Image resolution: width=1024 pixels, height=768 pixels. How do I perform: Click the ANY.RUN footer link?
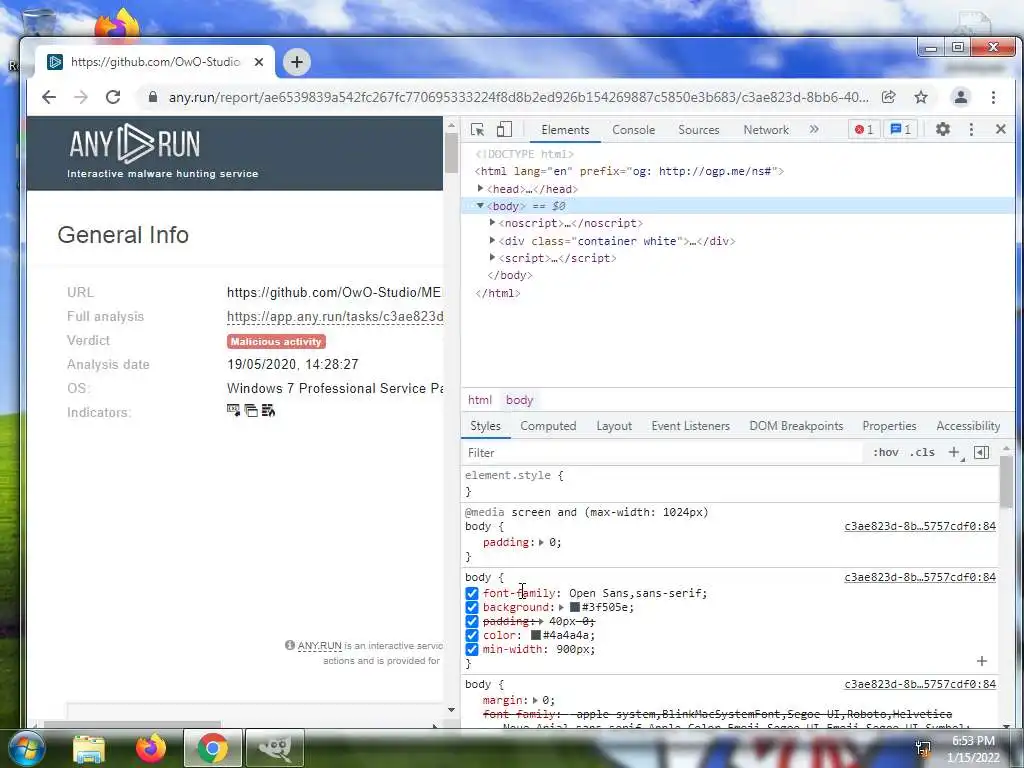pyautogui.click(x=319, y=646)
